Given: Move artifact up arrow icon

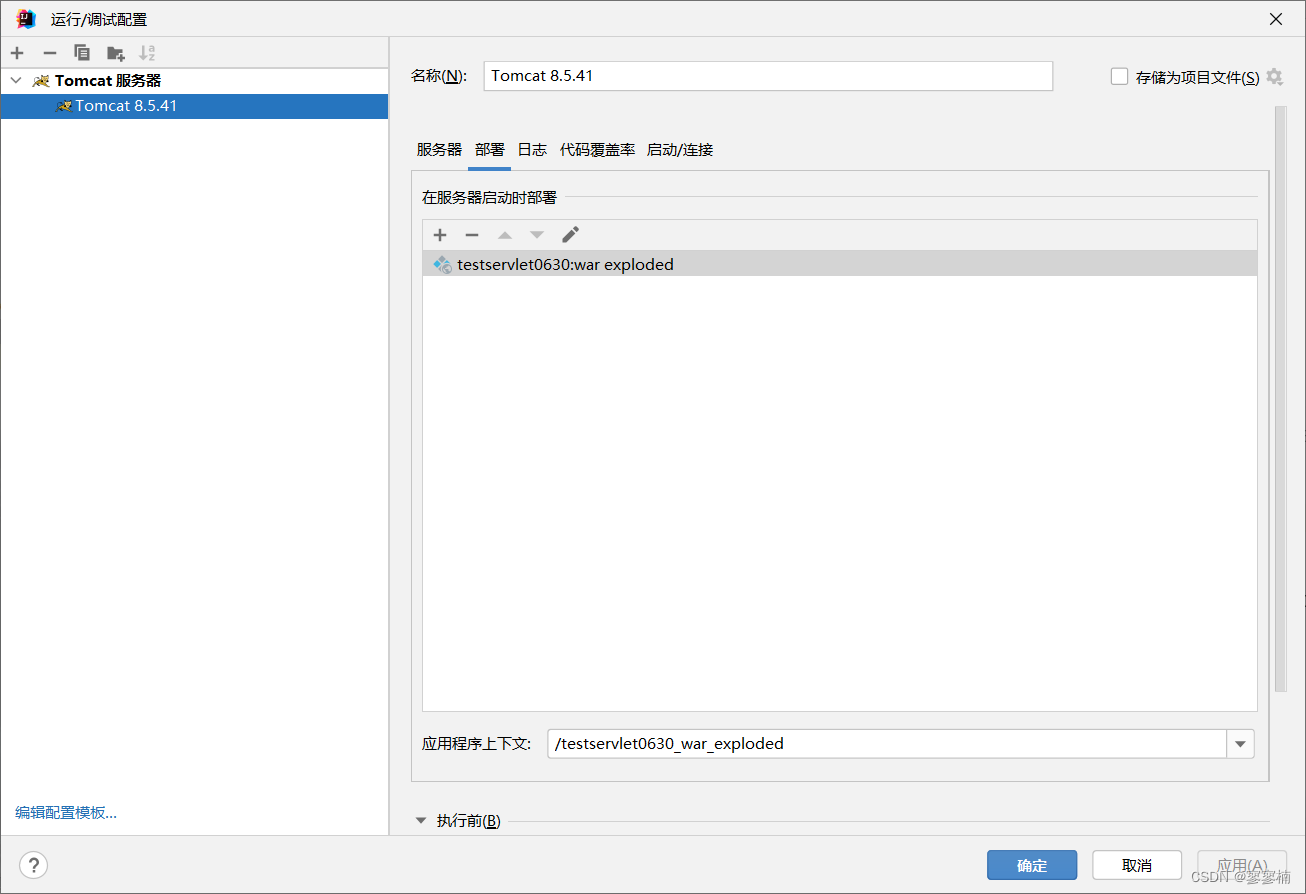Looking at the screenshot, I should 505,235.
